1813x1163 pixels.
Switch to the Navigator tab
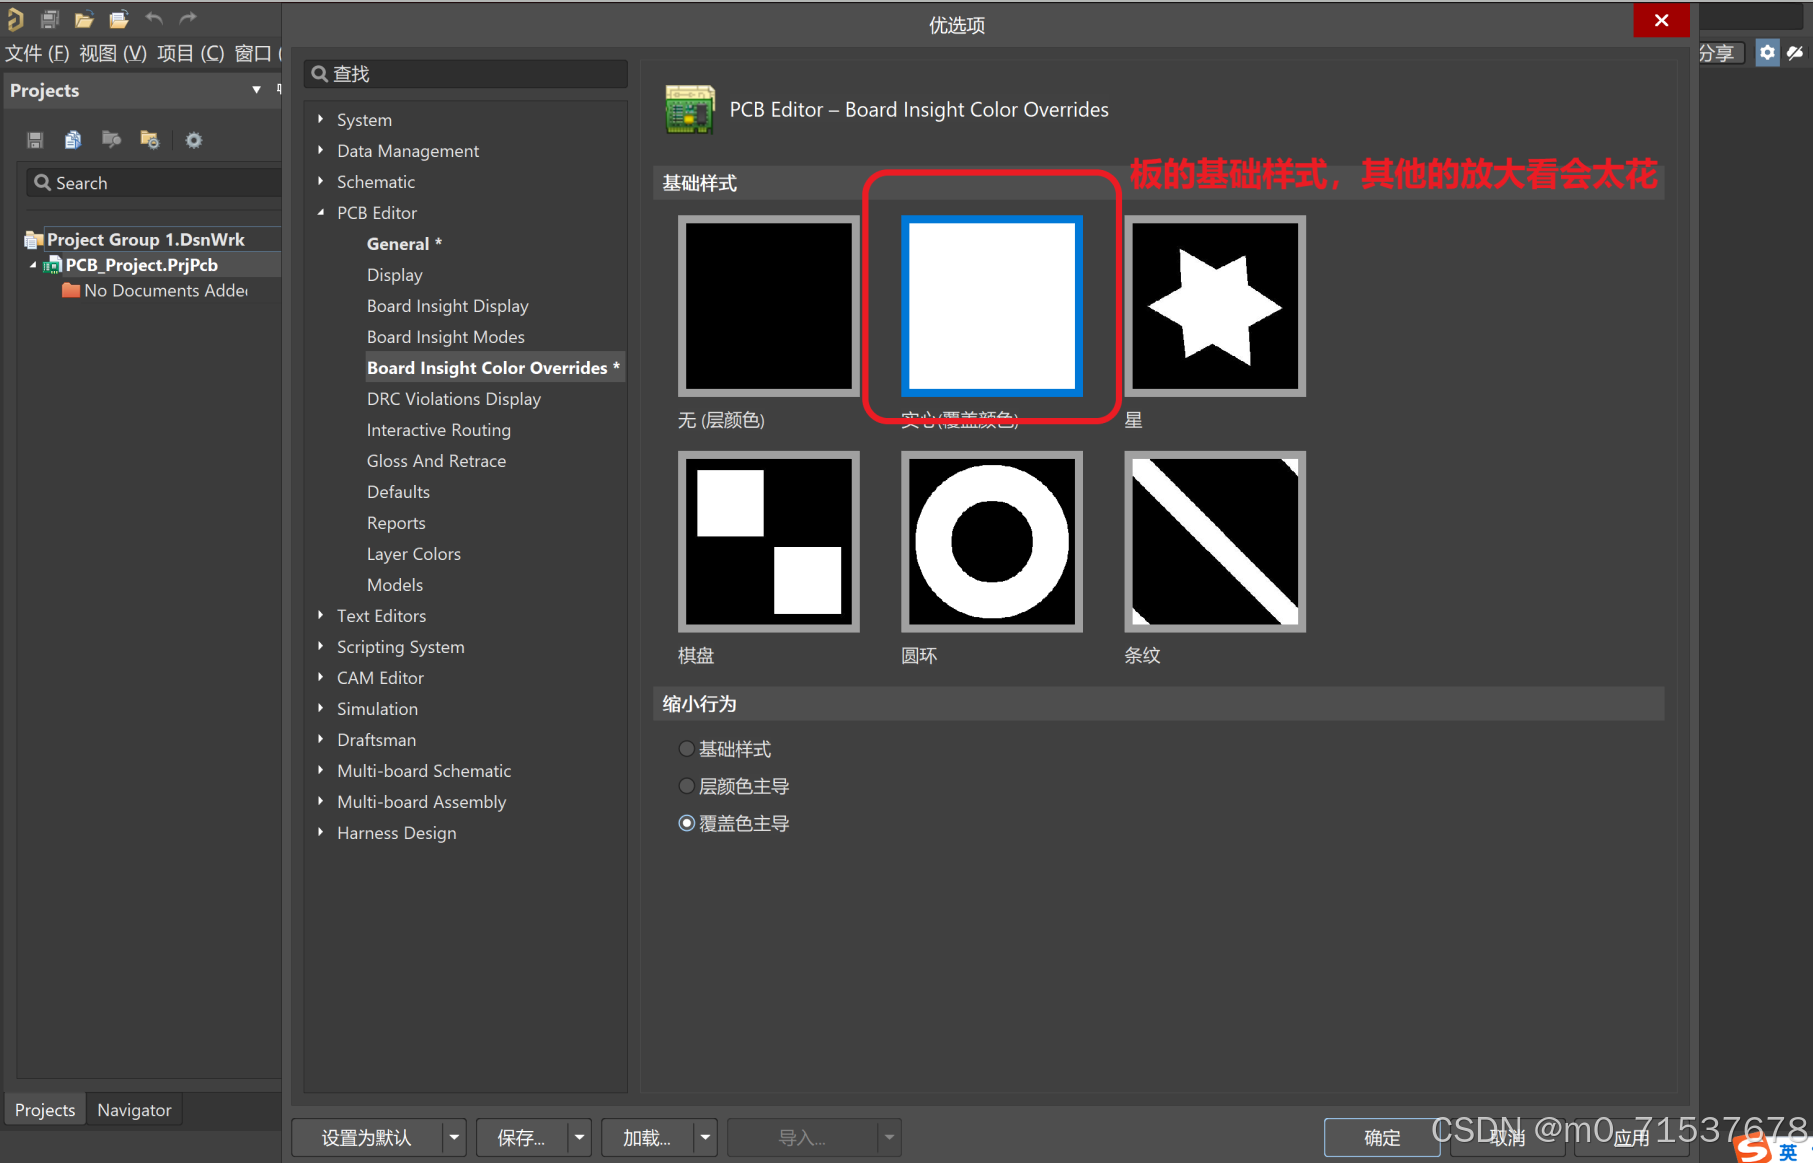click(x=134, y=1110)
